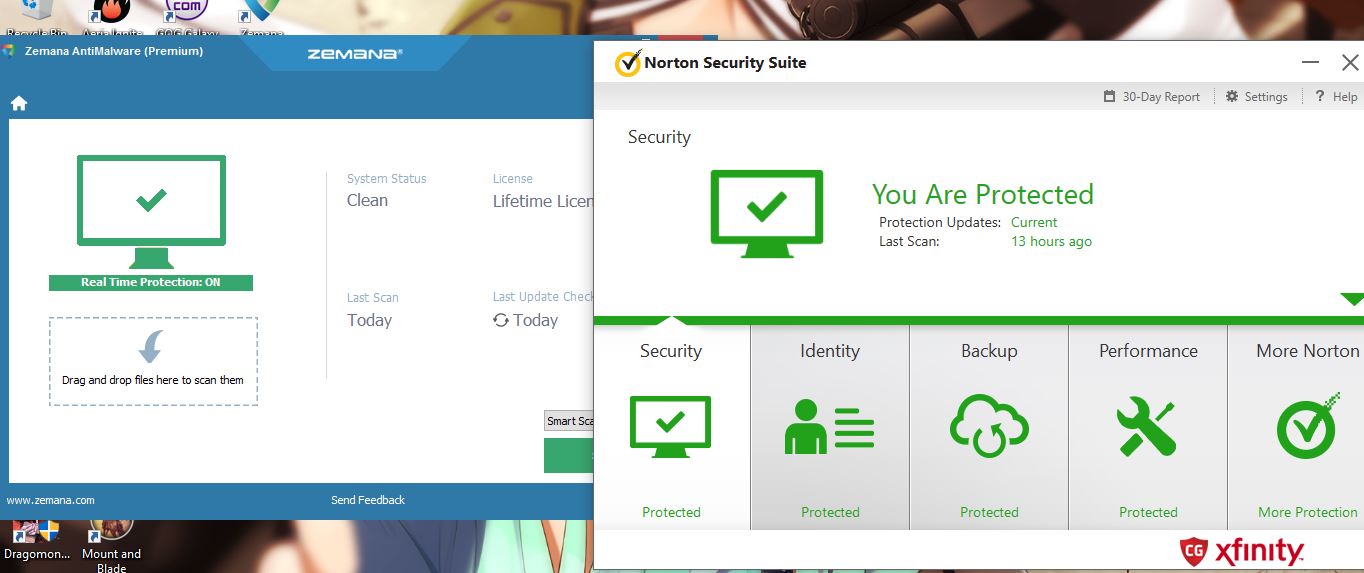The width and height of the screenshot is (1364, 573).
Task: Go to Zemana home via house icon
Action: [x=19, y=103]
